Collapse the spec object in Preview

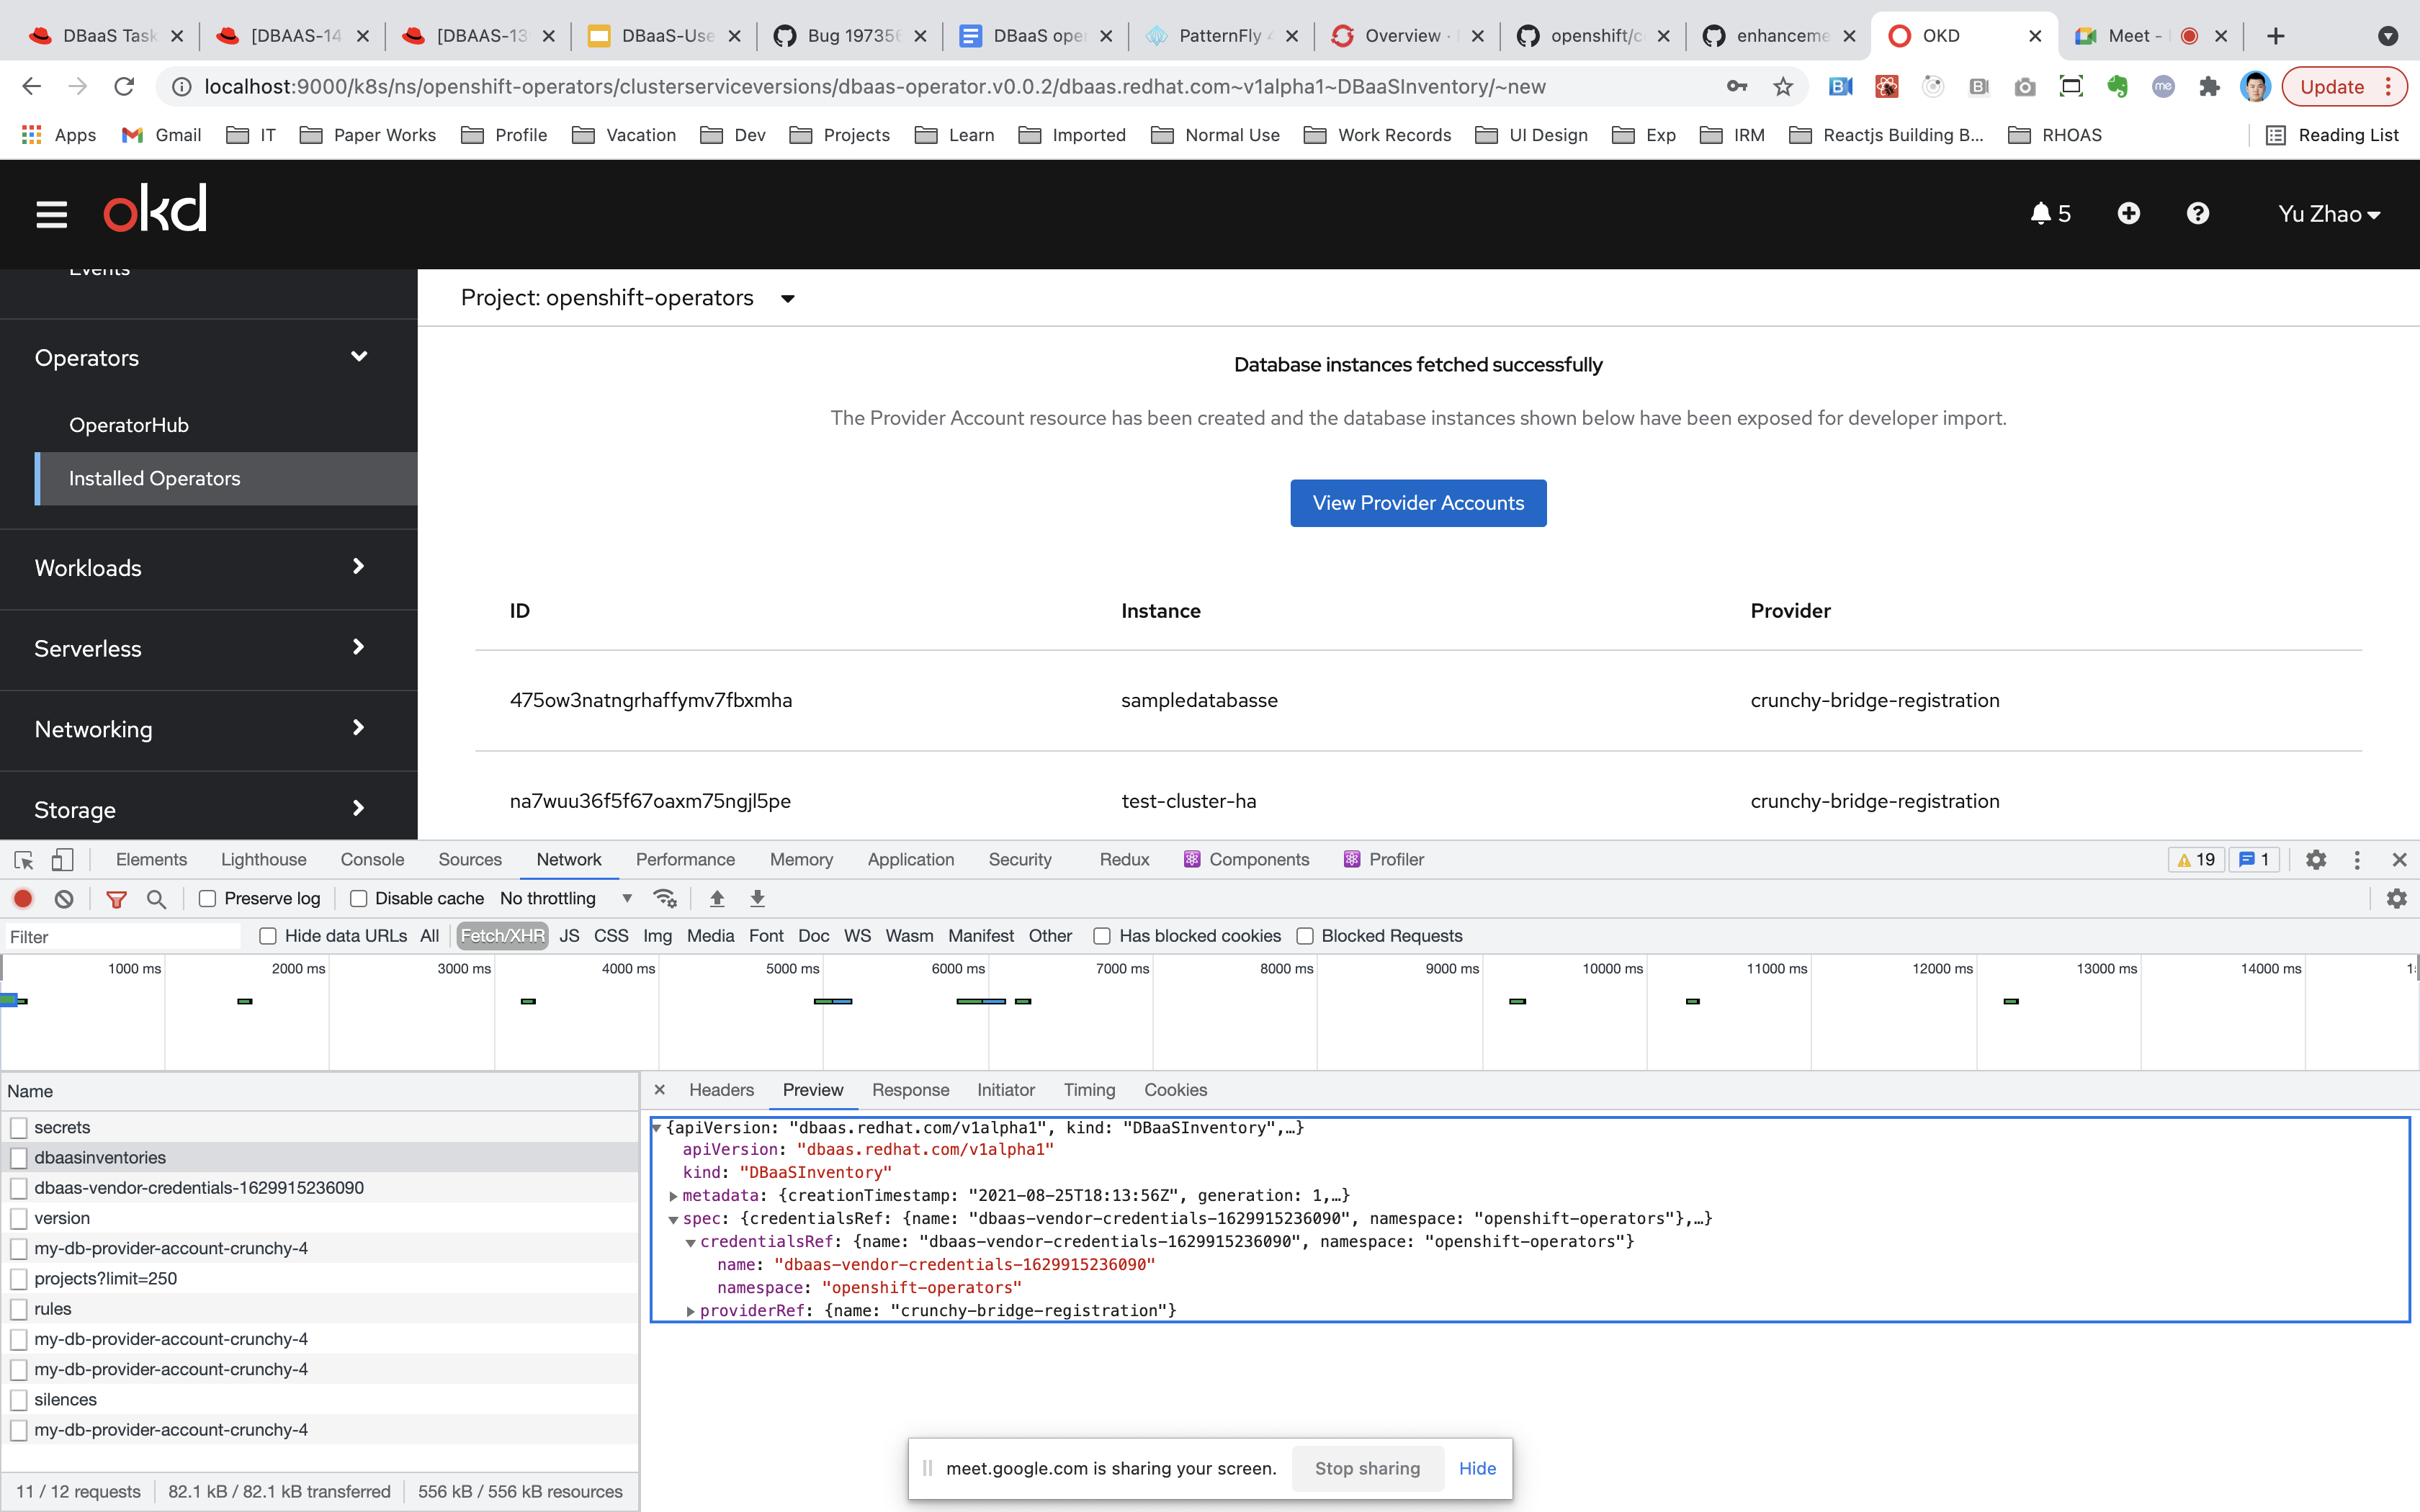point(674,1218)
